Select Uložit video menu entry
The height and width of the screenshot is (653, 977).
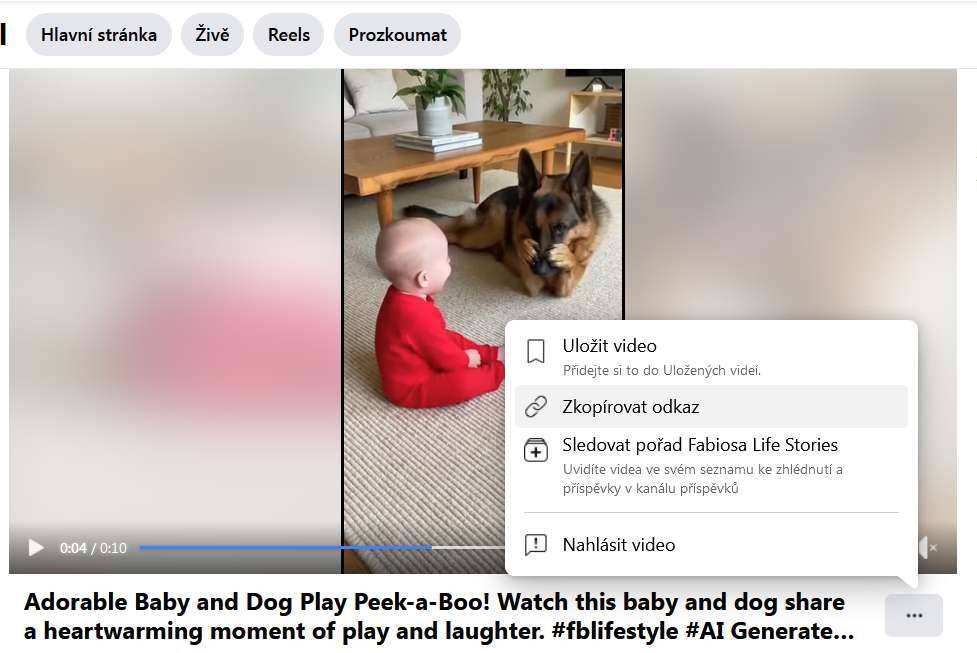[711, 357]
